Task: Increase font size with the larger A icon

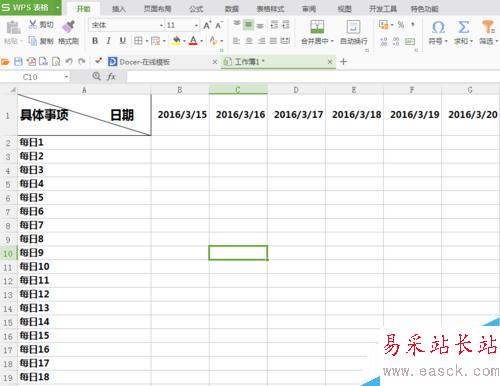Action: point(207,25)
